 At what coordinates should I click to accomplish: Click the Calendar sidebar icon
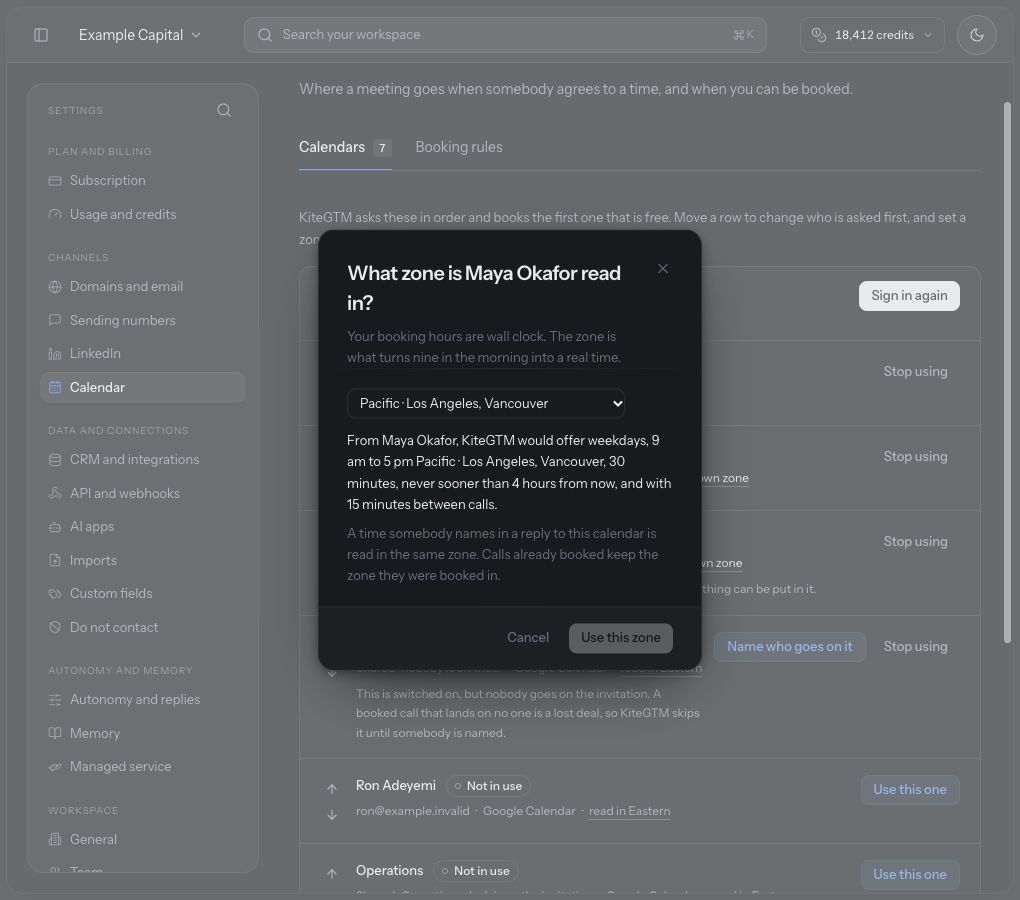[55, 388]
